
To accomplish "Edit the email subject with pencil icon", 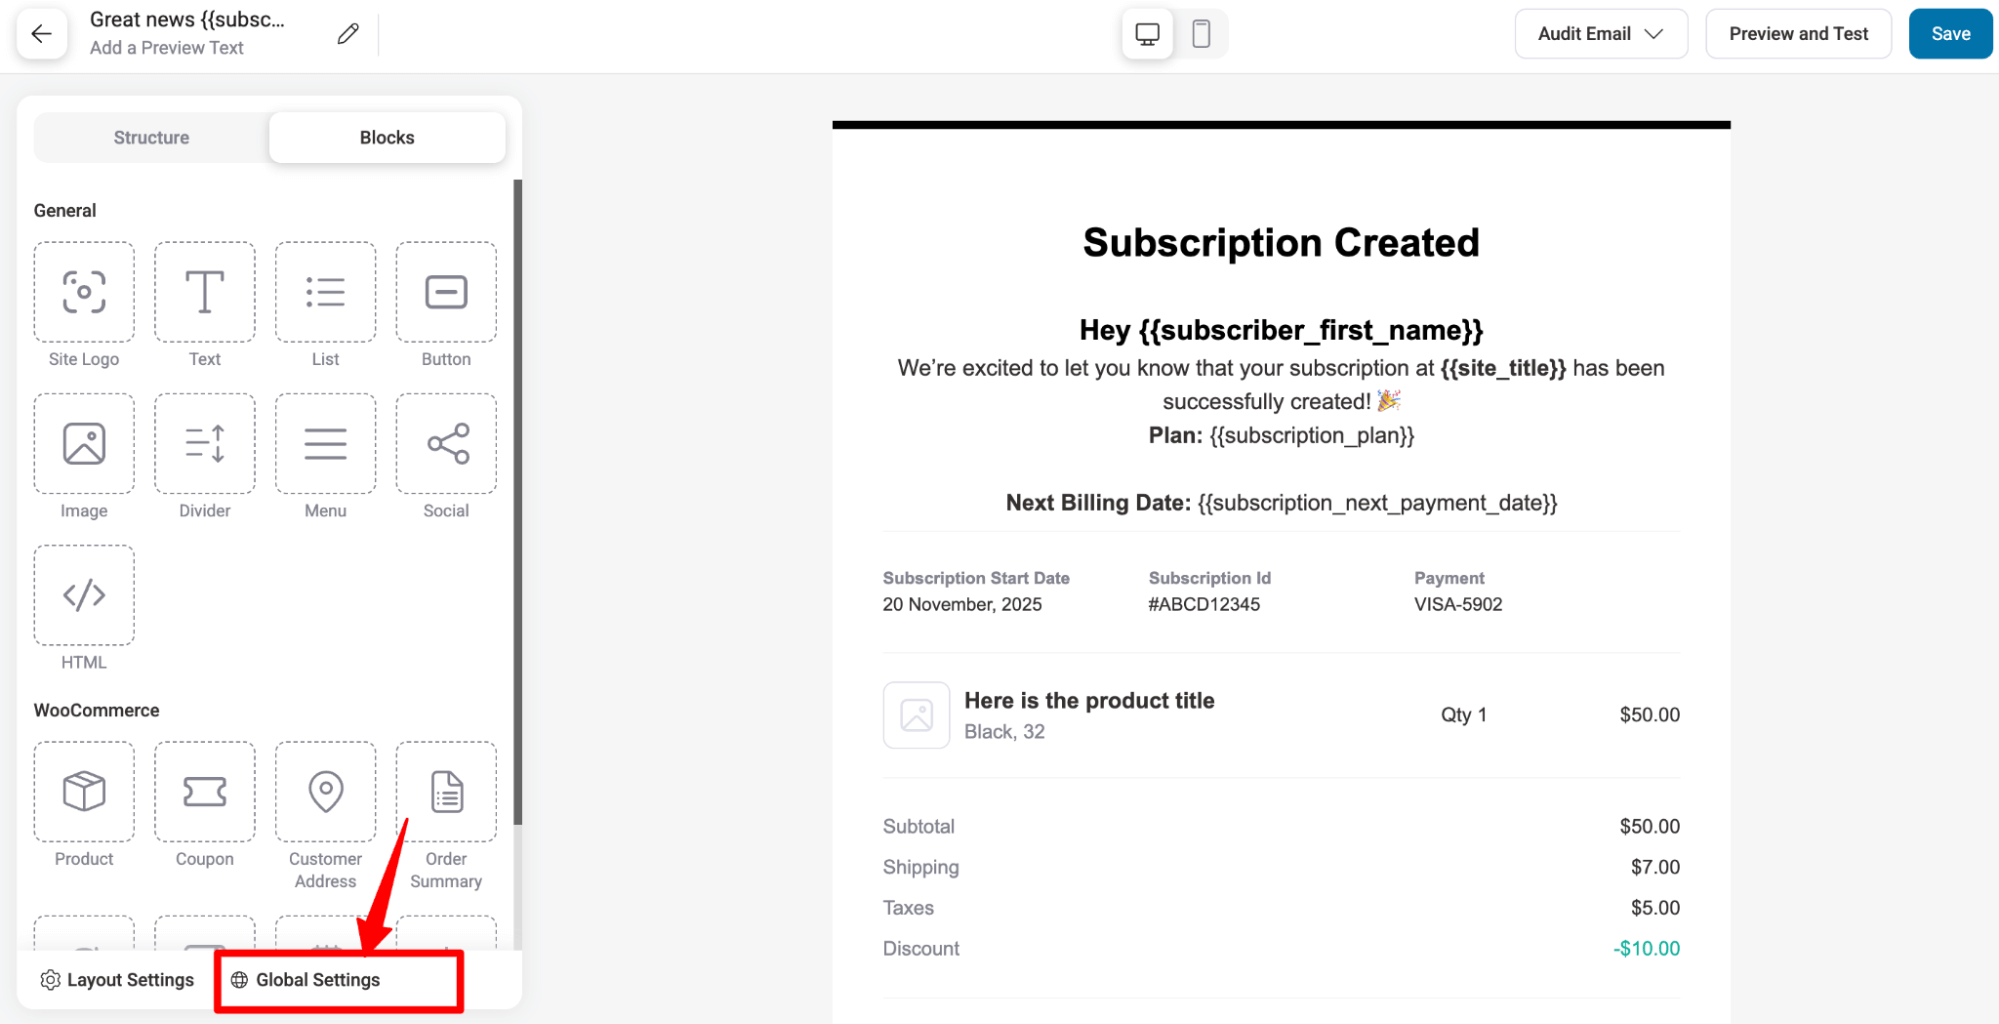I will pos(346,33).
